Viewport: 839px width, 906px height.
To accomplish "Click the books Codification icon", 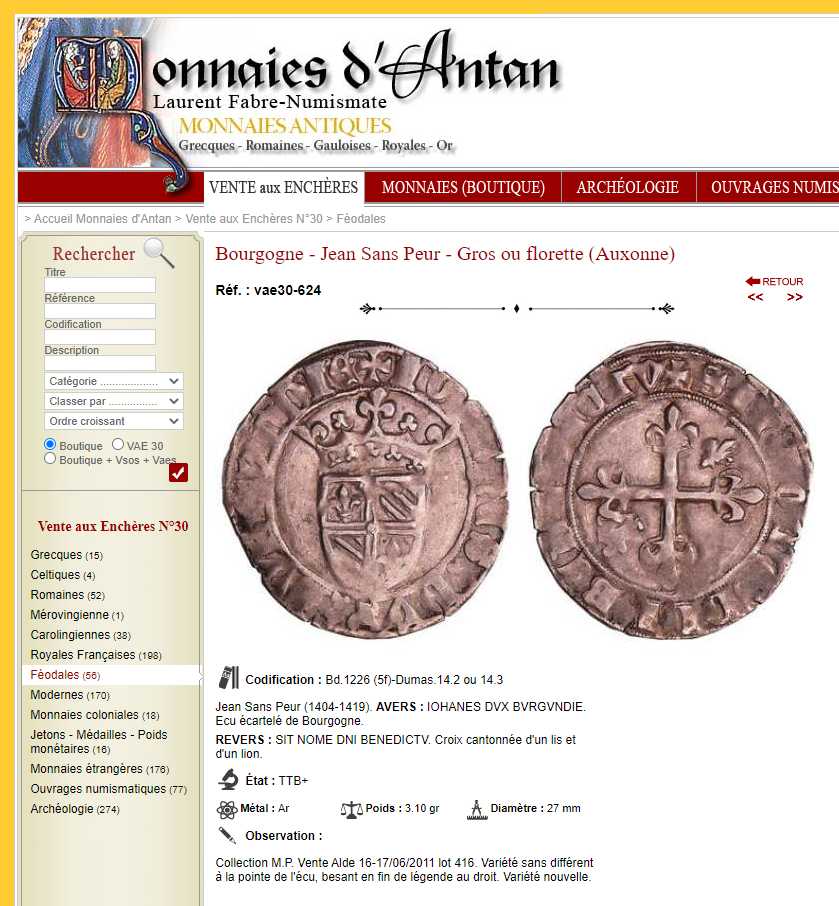I will coord(228,678).
